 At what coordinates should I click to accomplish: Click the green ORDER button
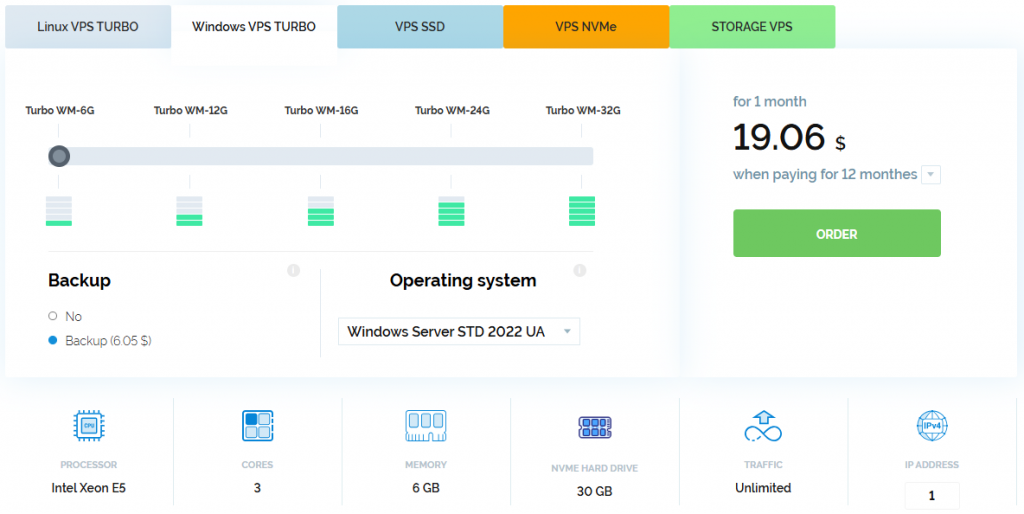point(837,233)
